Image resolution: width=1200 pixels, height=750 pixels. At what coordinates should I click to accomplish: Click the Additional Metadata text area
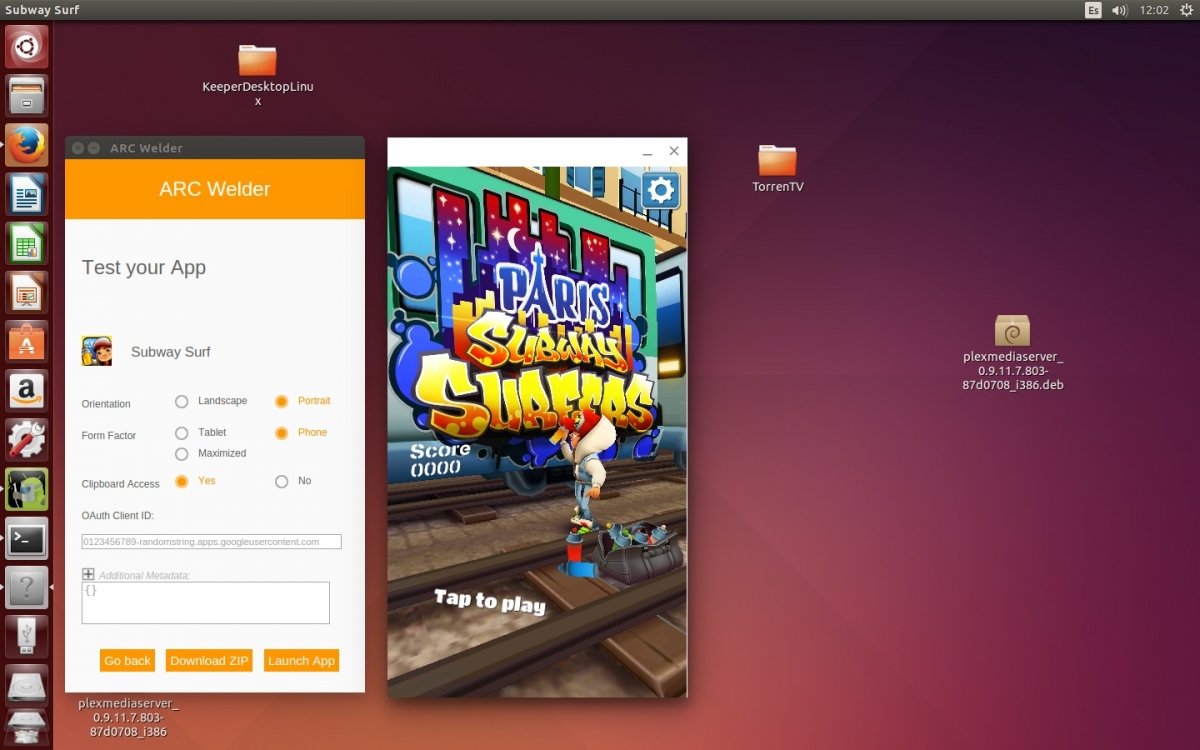tap(206, 603)
